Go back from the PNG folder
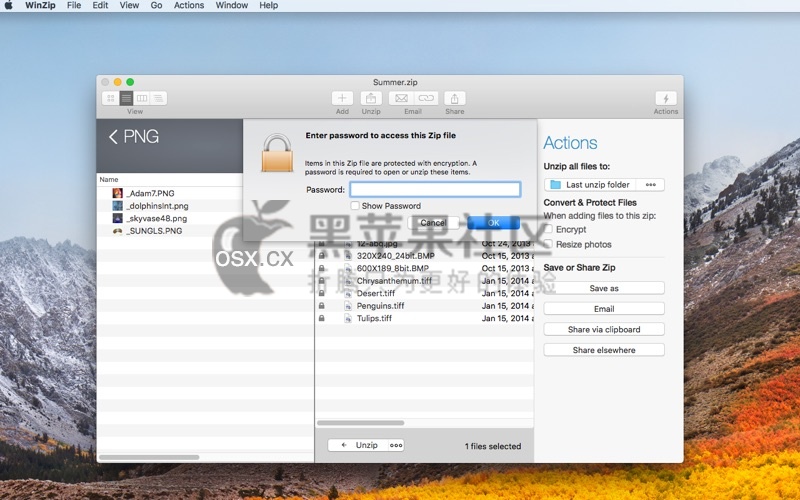800x500 pixels. click(x=113, y=136)
